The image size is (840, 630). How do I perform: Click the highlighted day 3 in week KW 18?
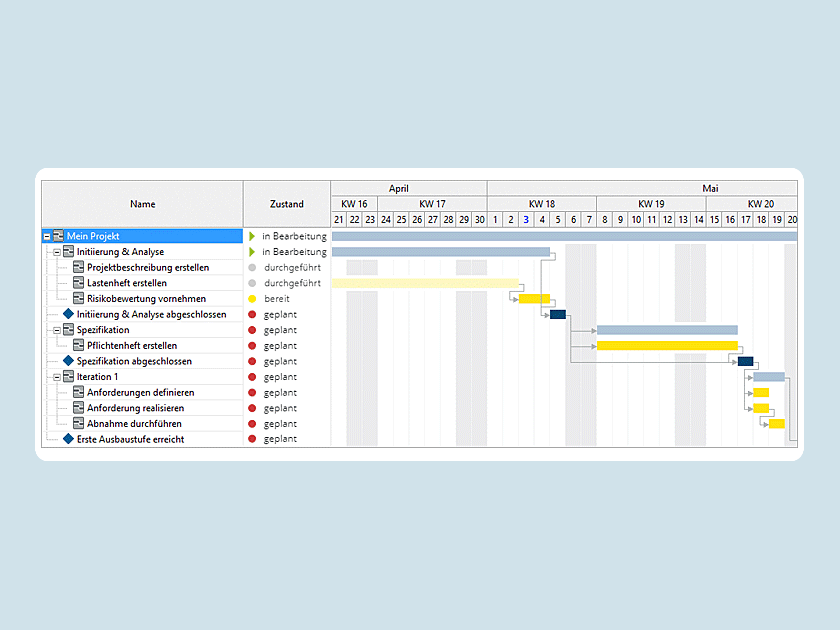point(525,217)
